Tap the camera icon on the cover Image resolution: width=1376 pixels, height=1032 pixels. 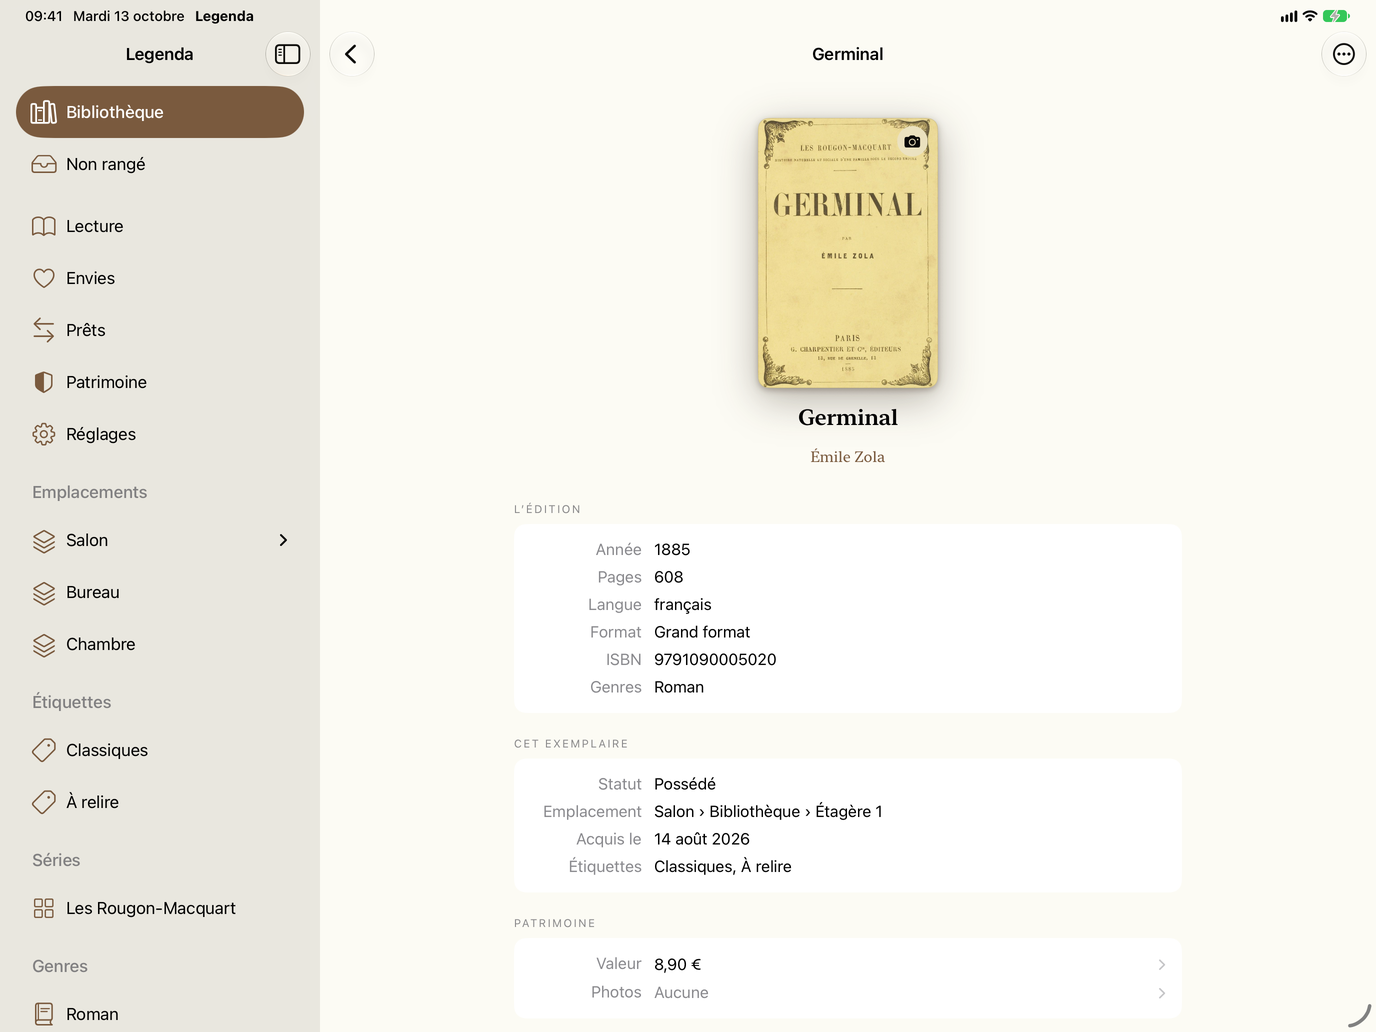[912, 142]
